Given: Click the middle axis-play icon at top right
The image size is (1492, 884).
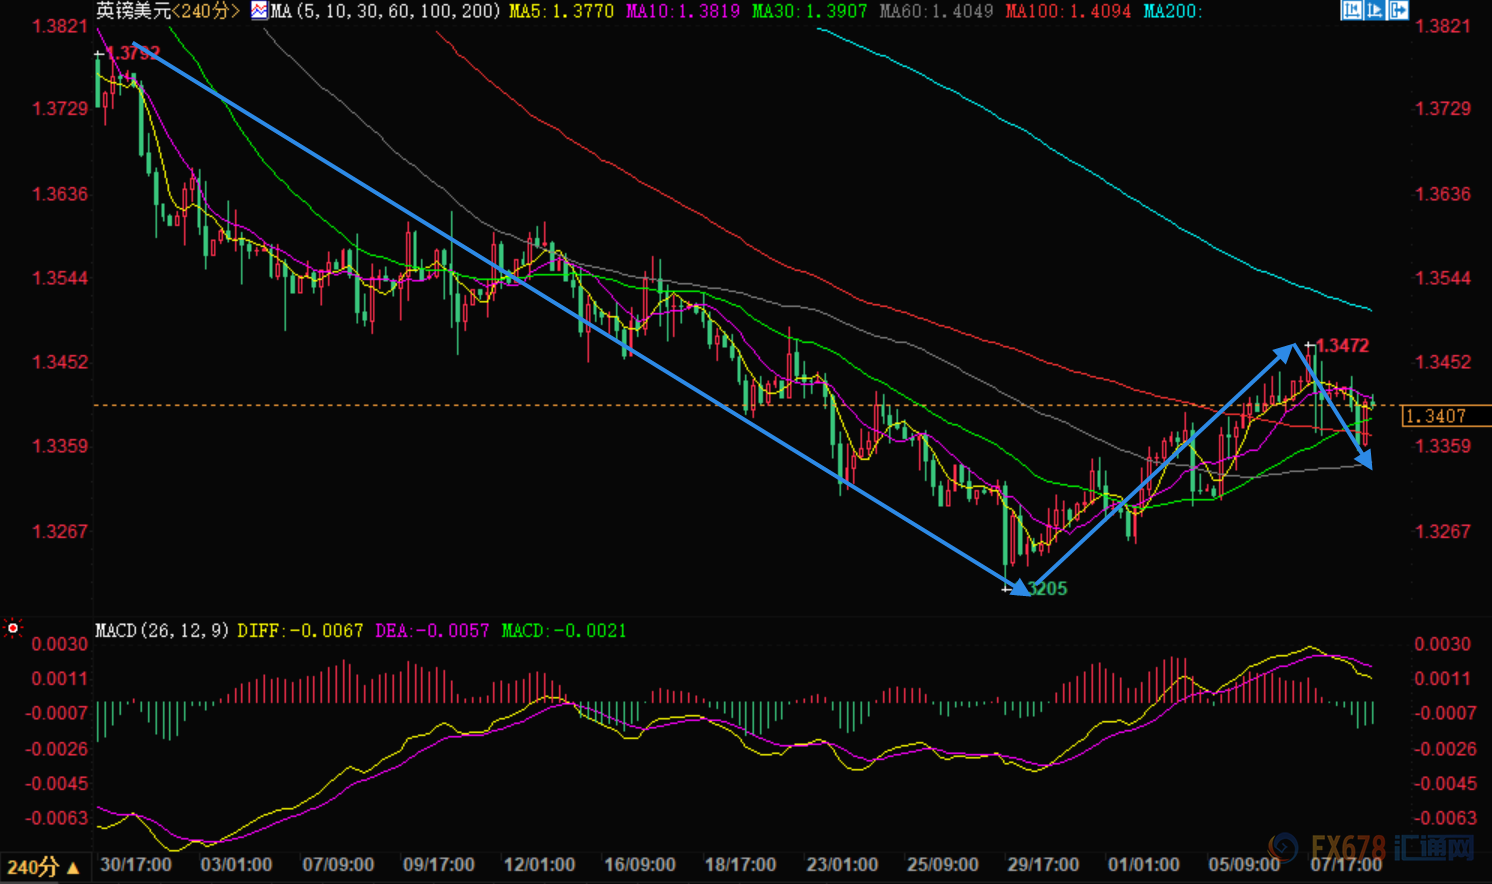Looking at the screenshot, I should [x=1374, y=10].
